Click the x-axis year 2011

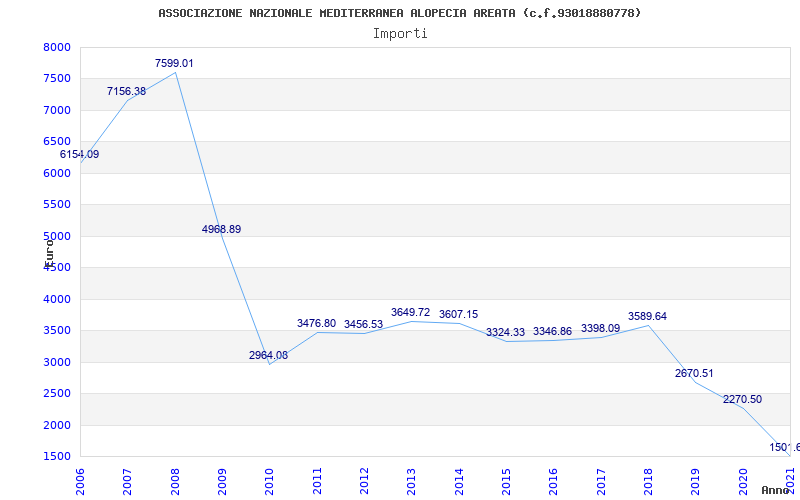[x=317, y=482]
